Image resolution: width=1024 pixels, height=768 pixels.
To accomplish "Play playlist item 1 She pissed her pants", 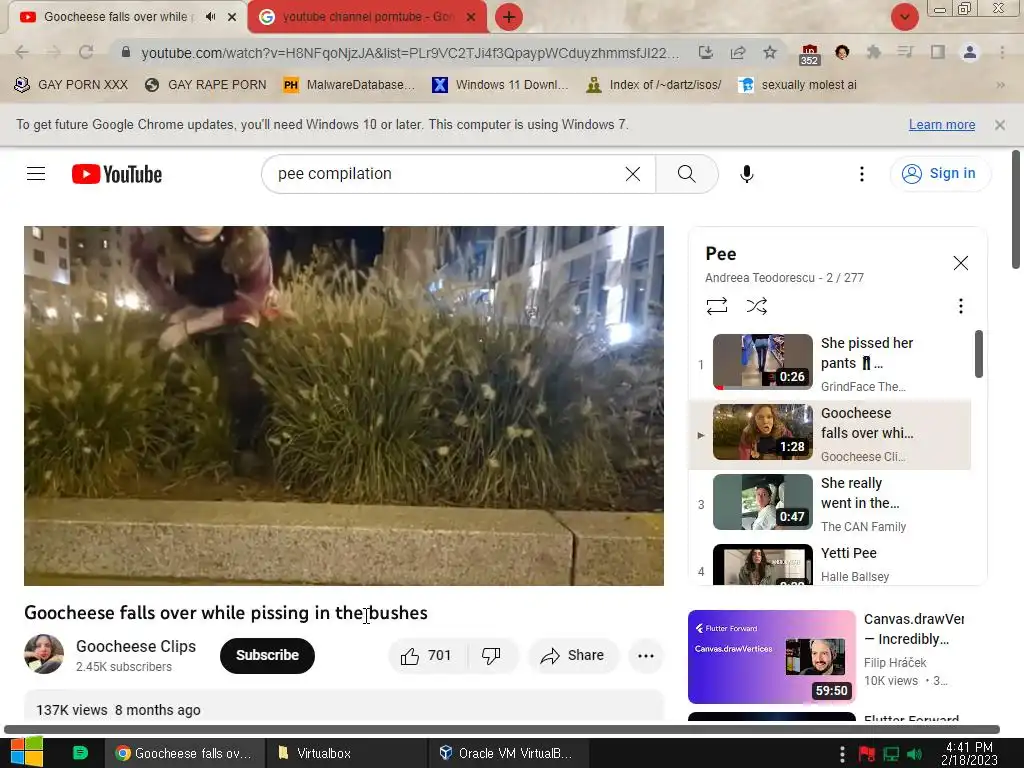I will pyautogui.click(x=829, y=363).
